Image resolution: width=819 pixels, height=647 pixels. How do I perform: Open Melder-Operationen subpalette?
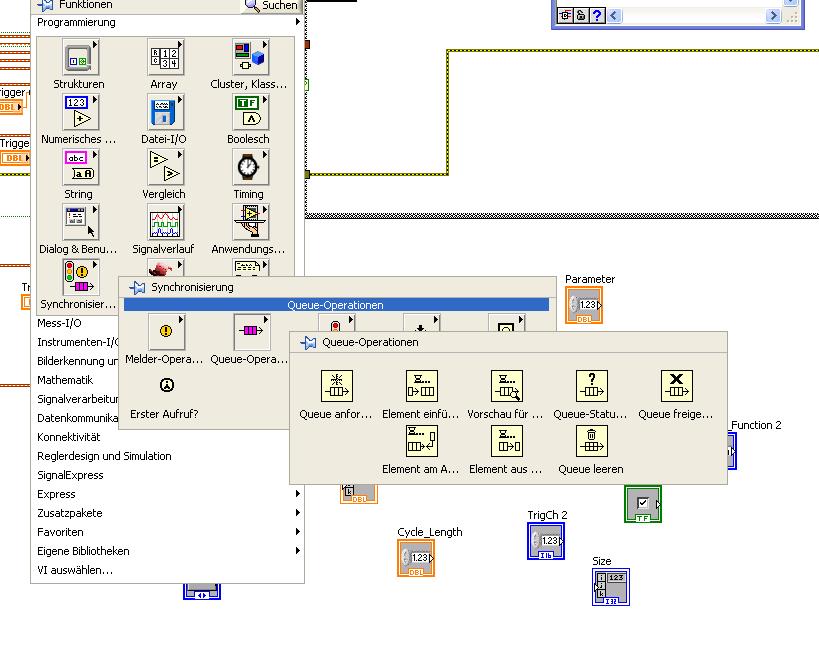[166, 332]
